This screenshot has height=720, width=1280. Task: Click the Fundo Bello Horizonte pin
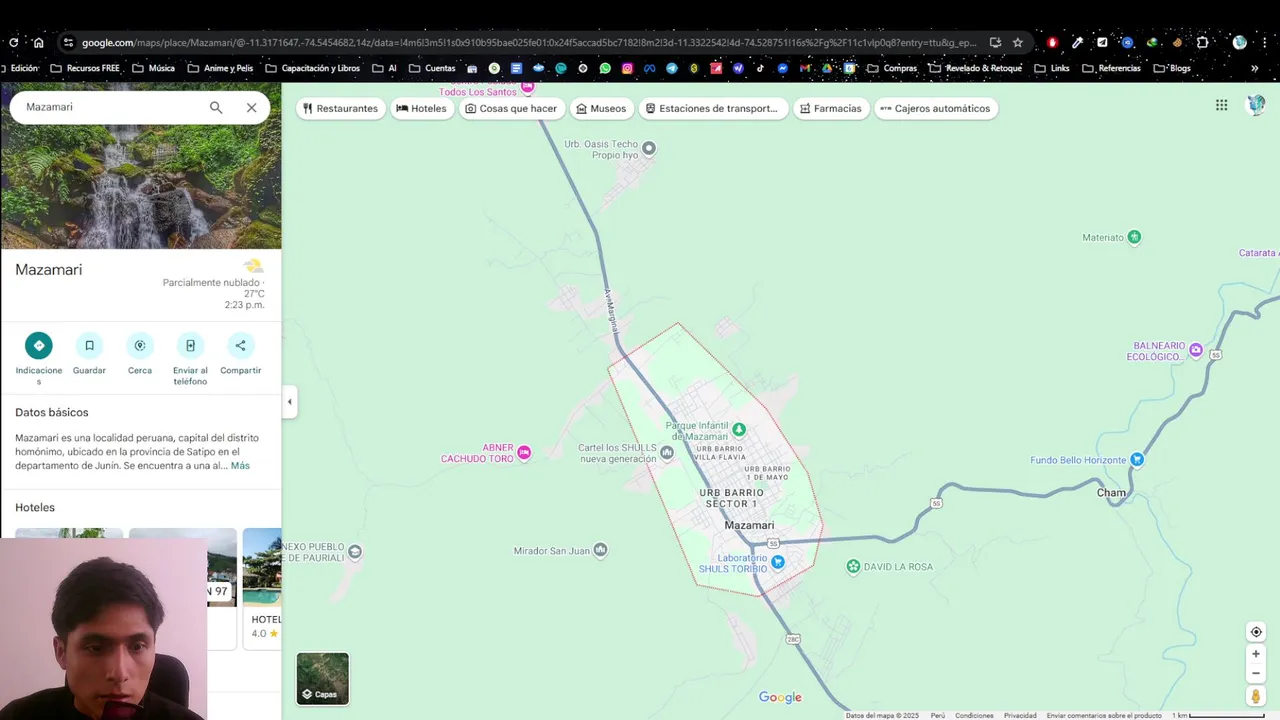tap(1137, 460)
